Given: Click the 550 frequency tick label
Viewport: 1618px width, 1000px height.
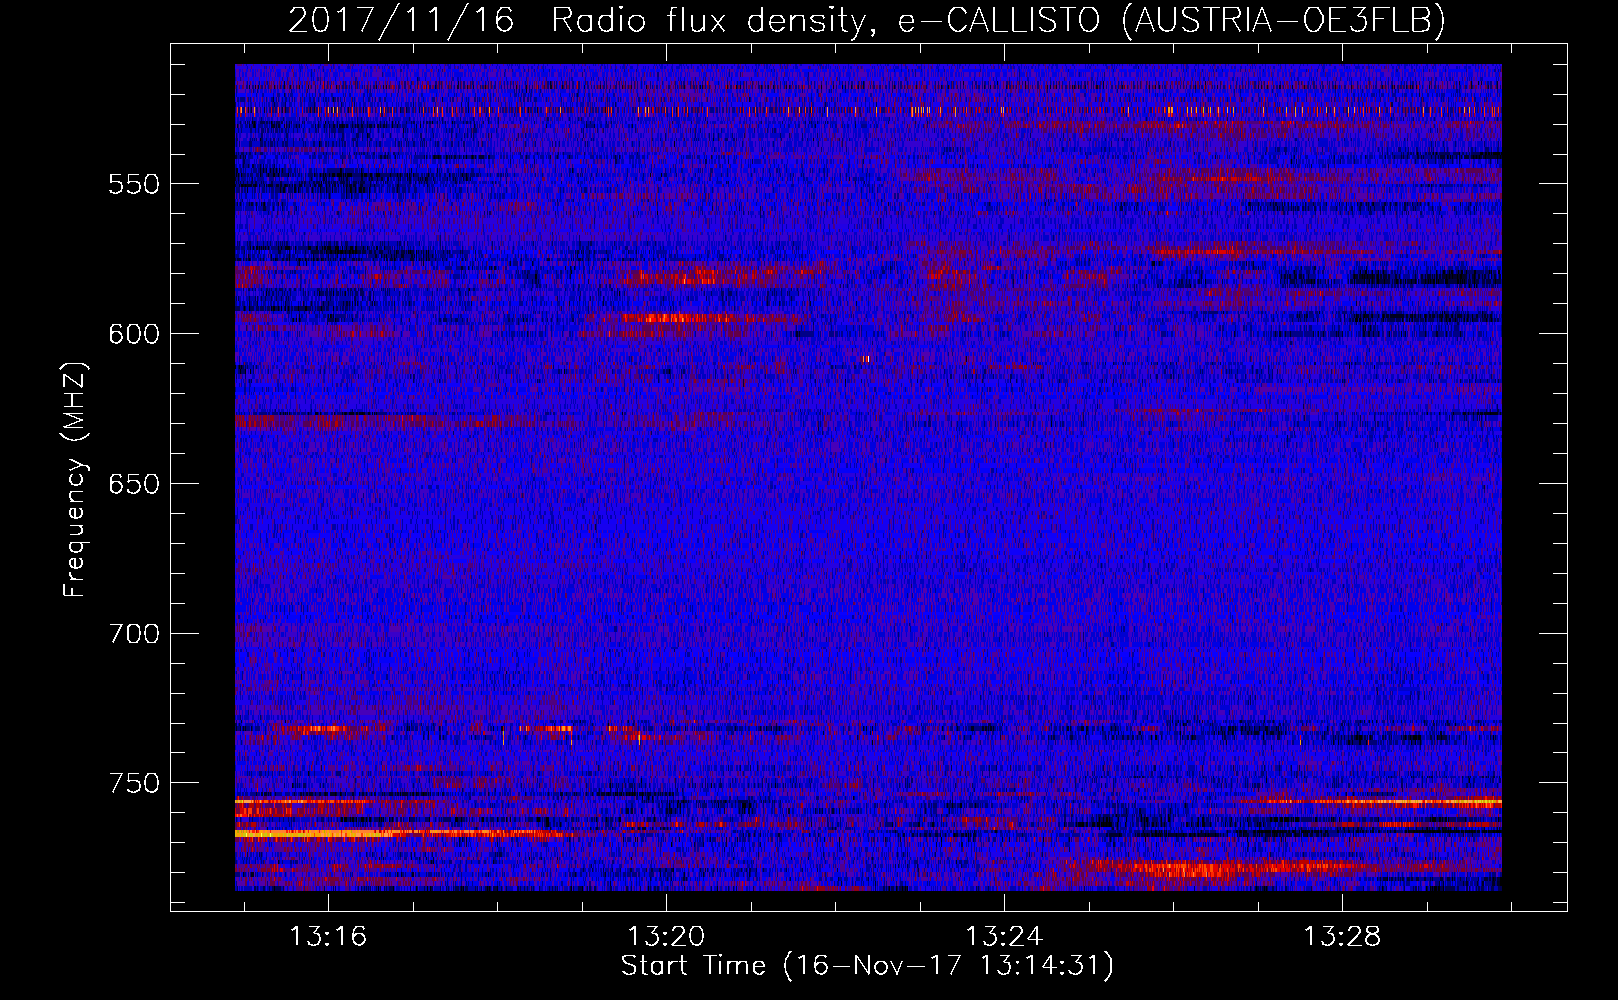Looking at the screenshot, I should pyautogui.click(x=134, y=184).
